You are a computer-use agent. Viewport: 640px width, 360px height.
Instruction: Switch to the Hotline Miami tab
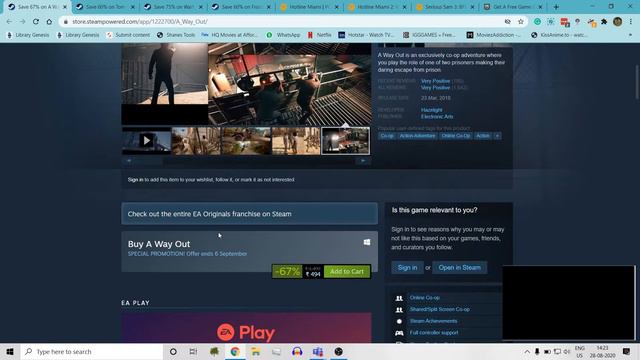[x=309, y=7]
